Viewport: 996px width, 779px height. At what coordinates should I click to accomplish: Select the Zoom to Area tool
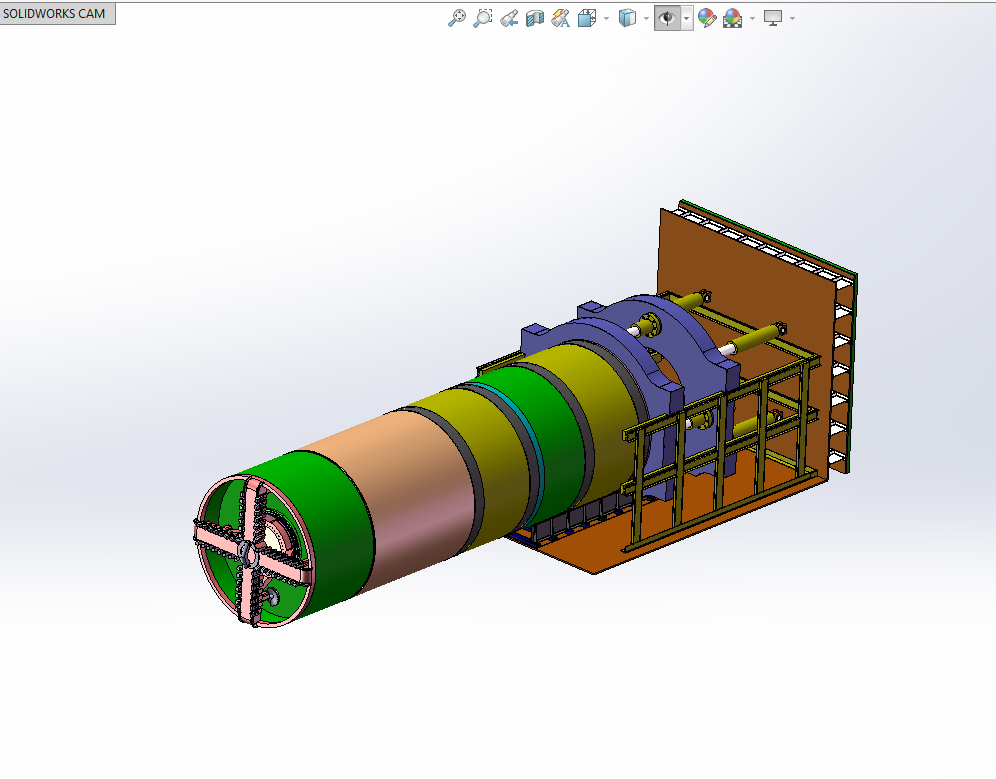(x=483, y=18)
